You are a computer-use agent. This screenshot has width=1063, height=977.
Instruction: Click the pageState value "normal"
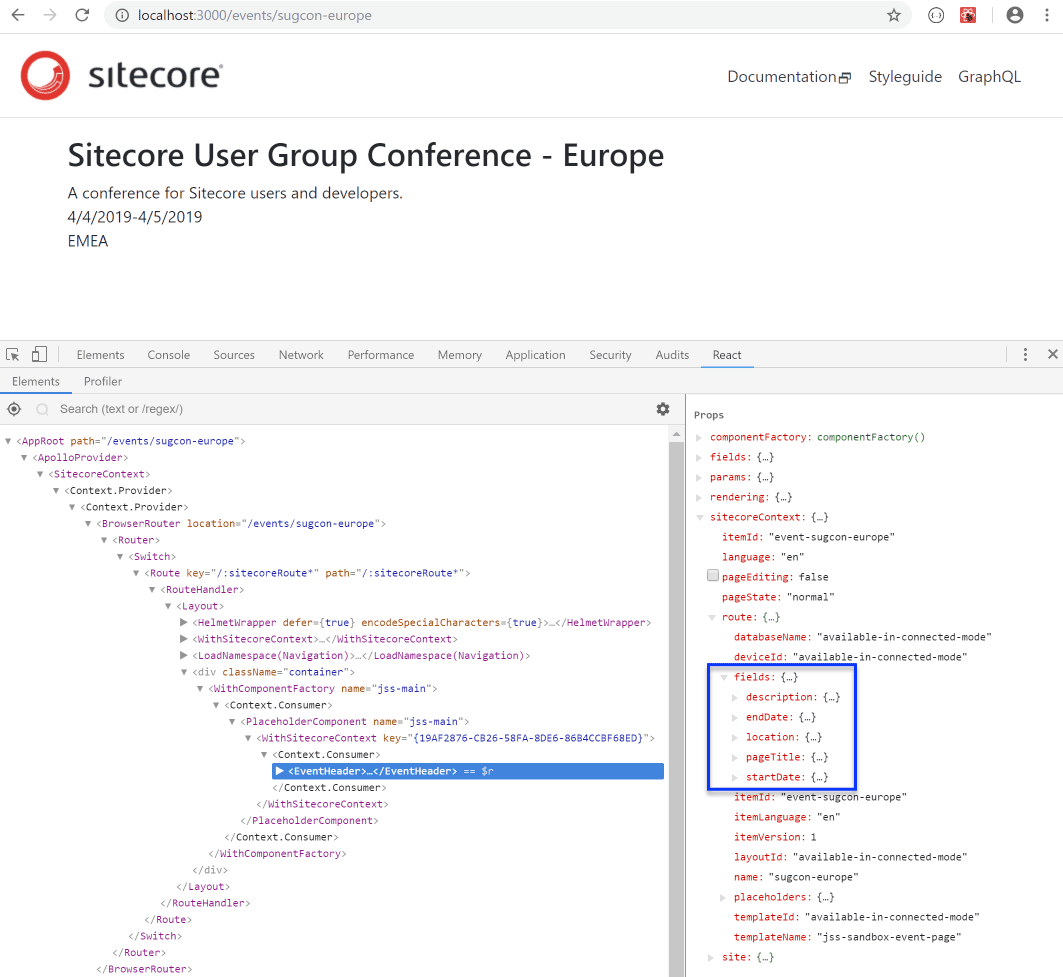(x=813, y=597)
